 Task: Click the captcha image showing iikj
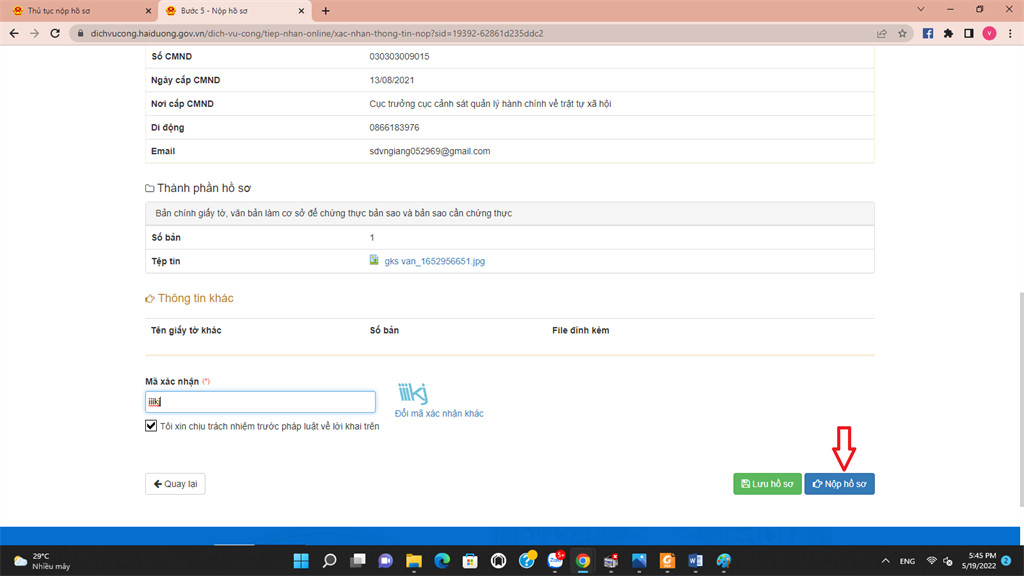click(x=413, y=393)
